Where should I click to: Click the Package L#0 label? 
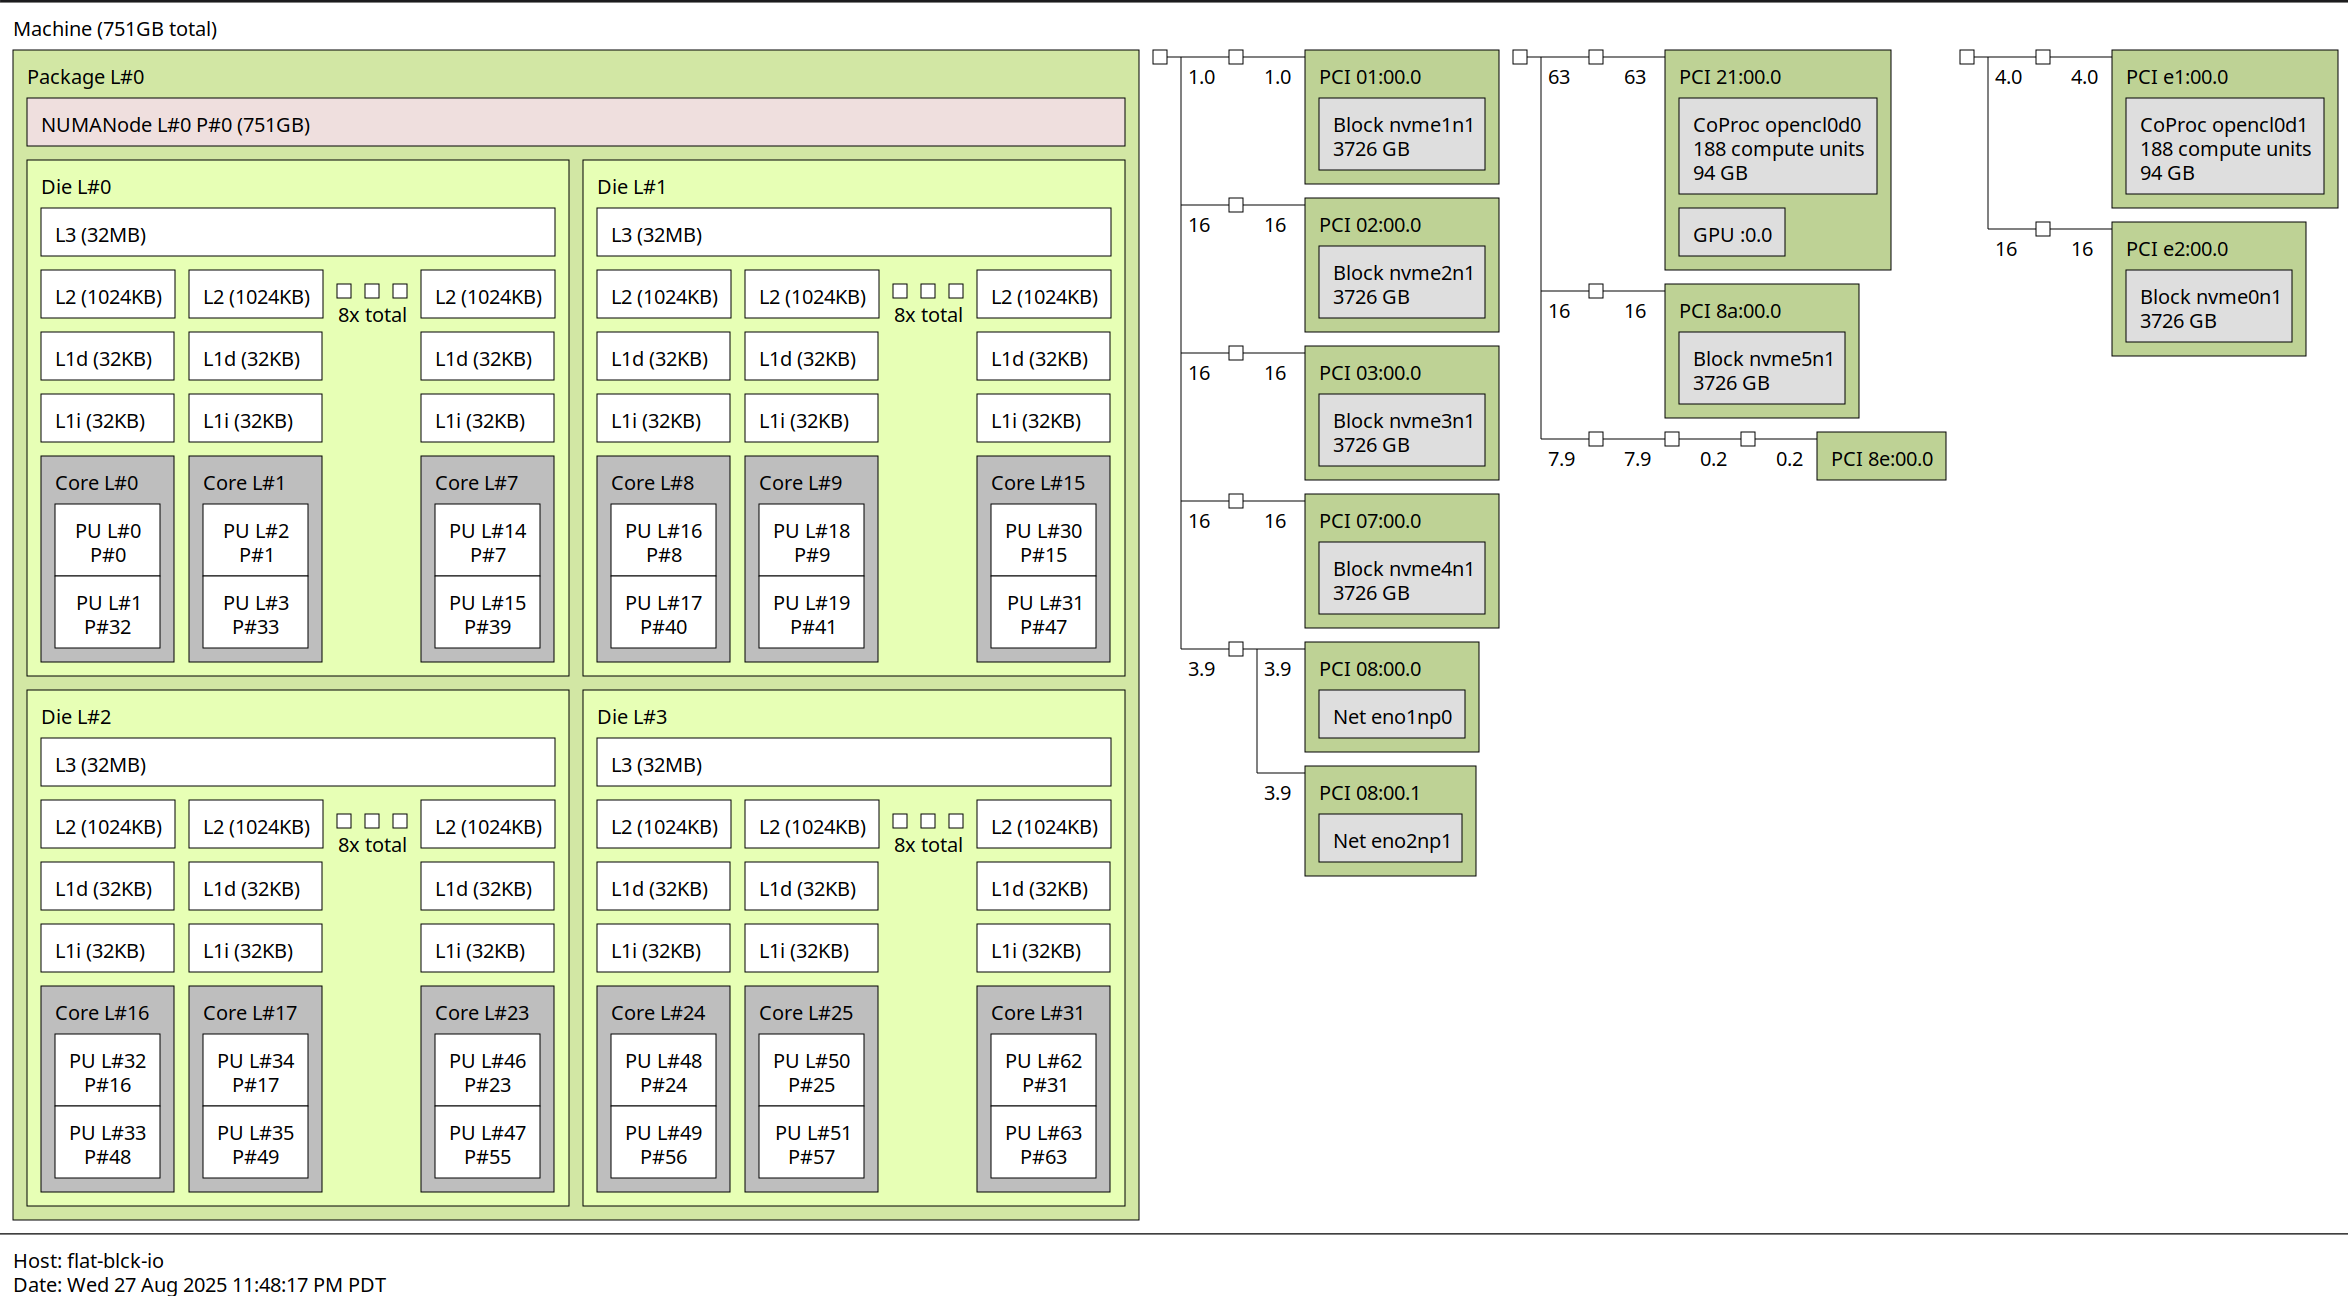[x=86, y=76]
